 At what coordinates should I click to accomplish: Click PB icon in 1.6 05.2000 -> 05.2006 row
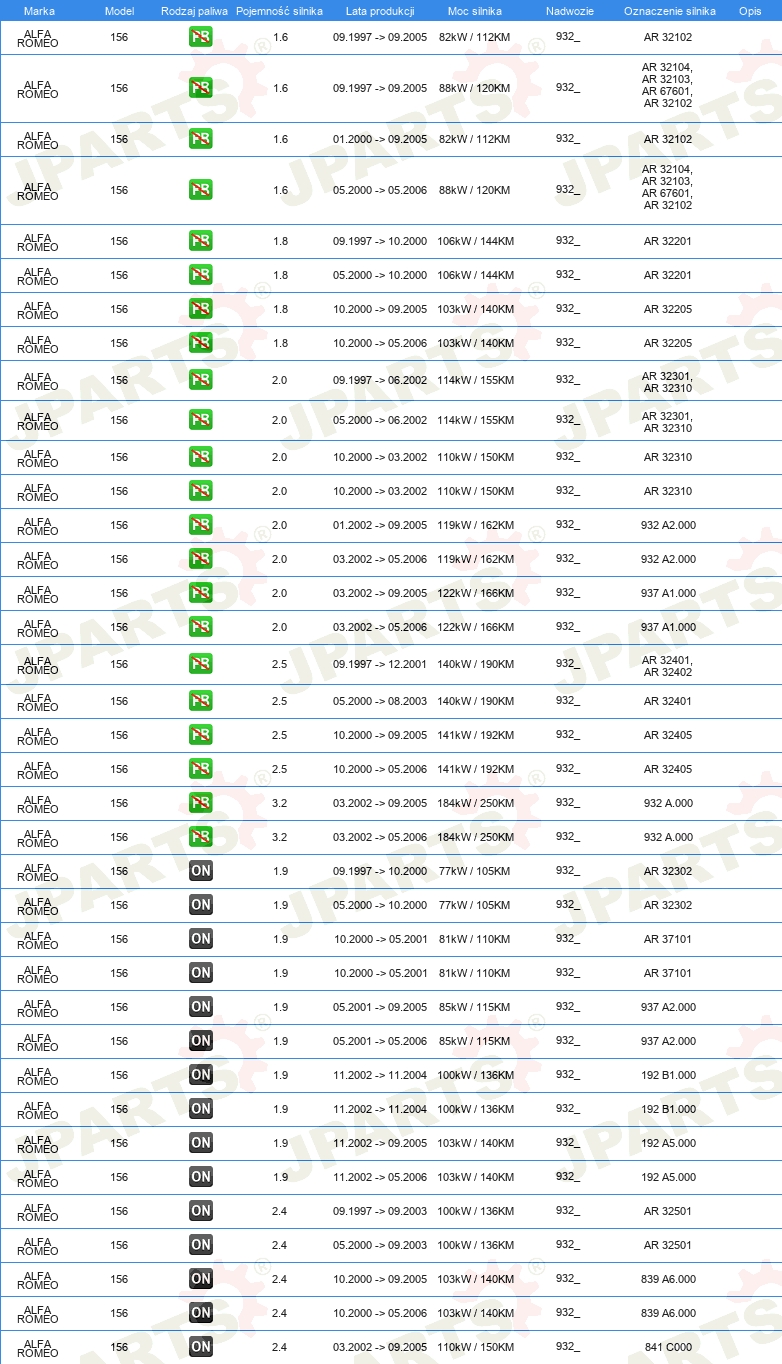point(201,190)
